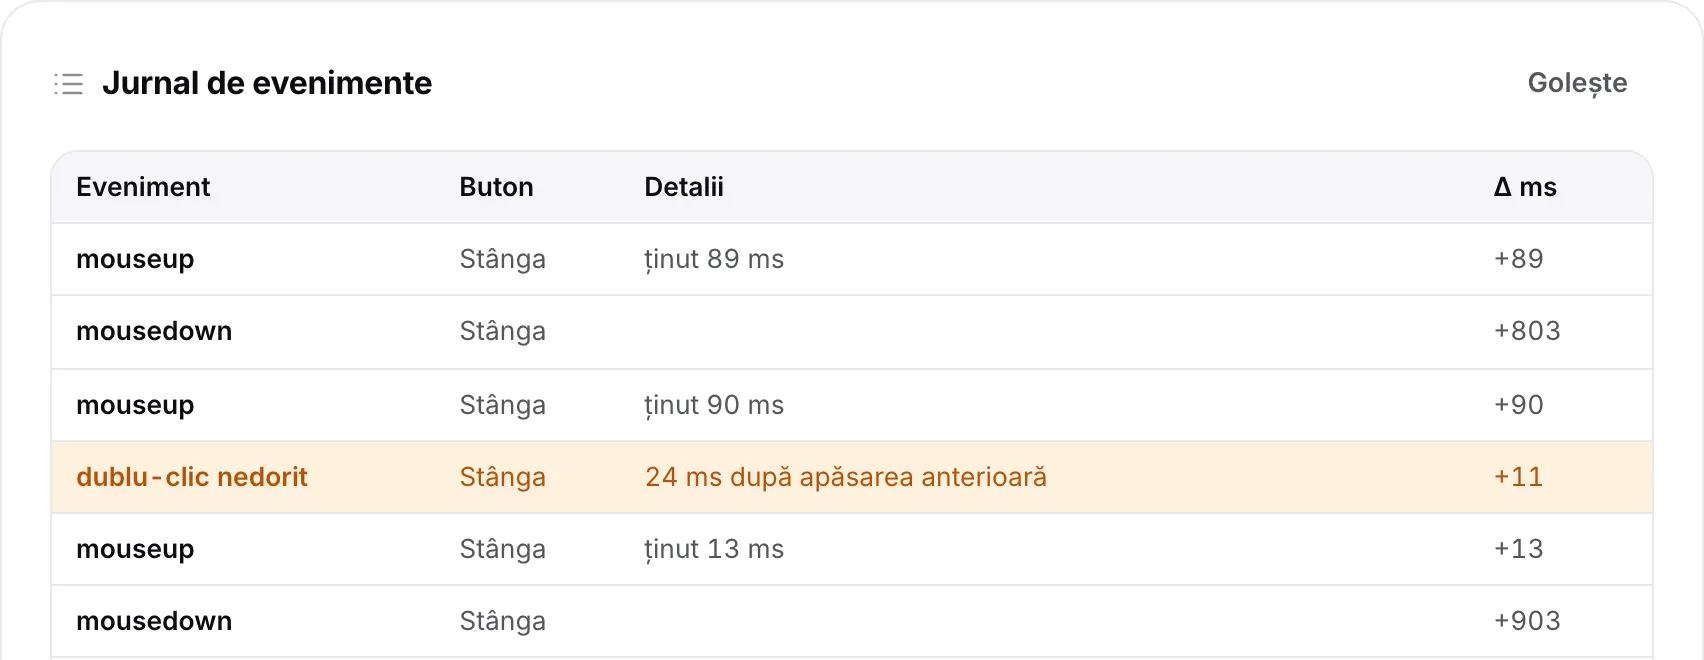This screenshot has width=1704, height=660.
Task: Click mouseup in the ținut 13 ms row
Action: (135, 549)
